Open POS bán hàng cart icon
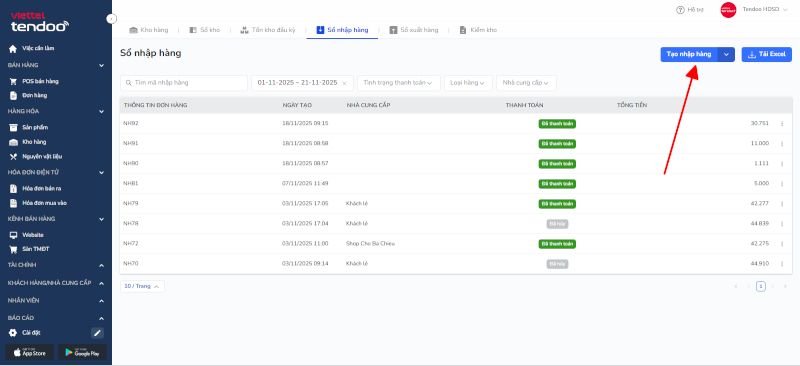The width and height of the screenshot is (800, 366). [13, 81]
